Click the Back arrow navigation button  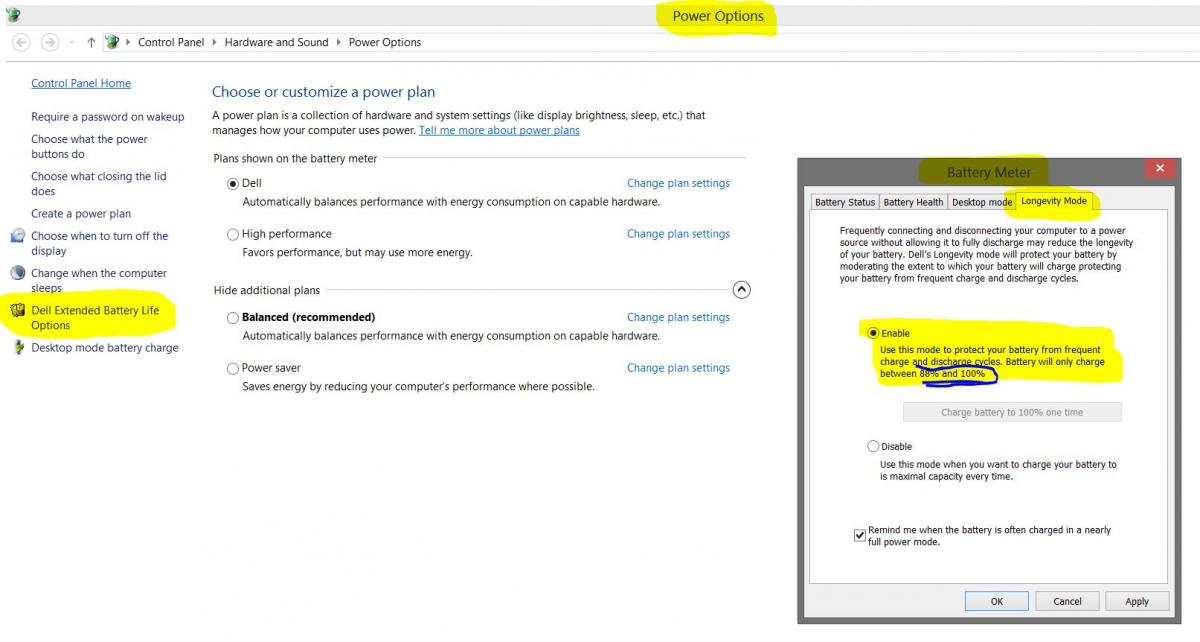coord(21,42)
